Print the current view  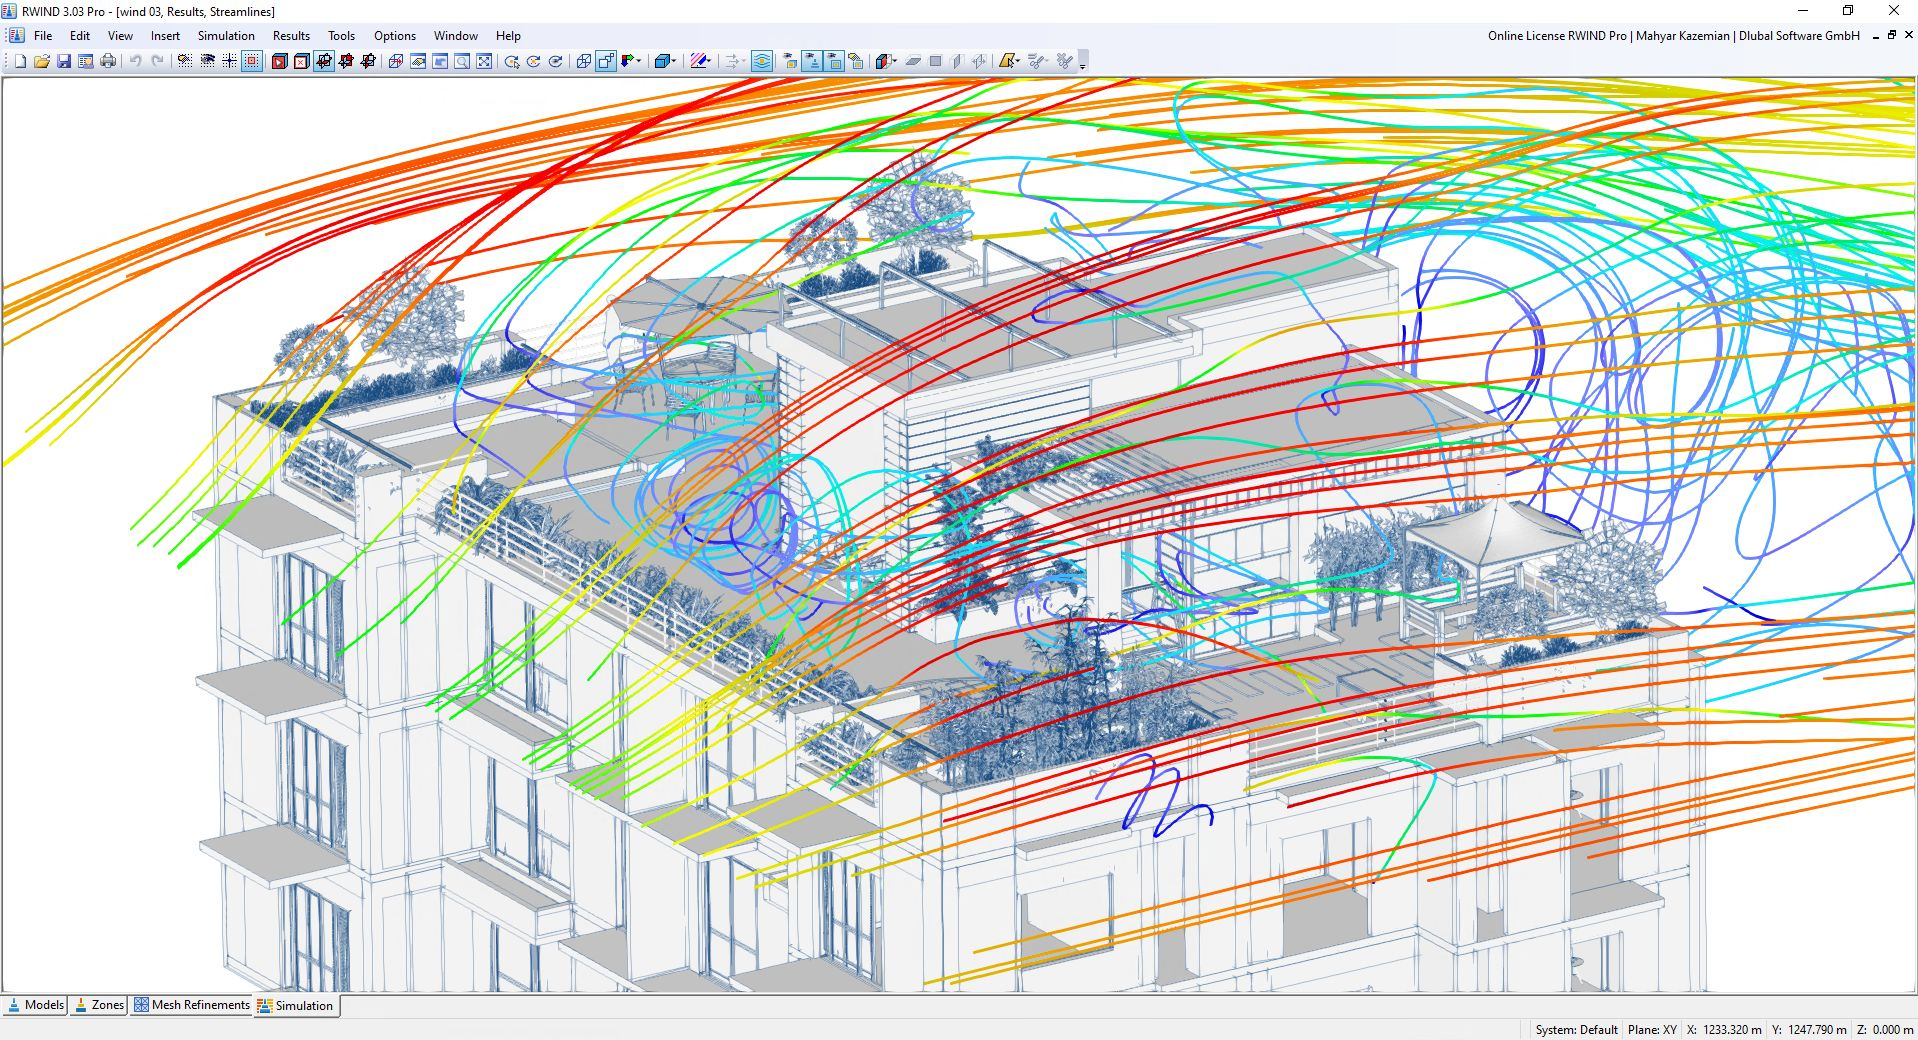click(109, 62)
